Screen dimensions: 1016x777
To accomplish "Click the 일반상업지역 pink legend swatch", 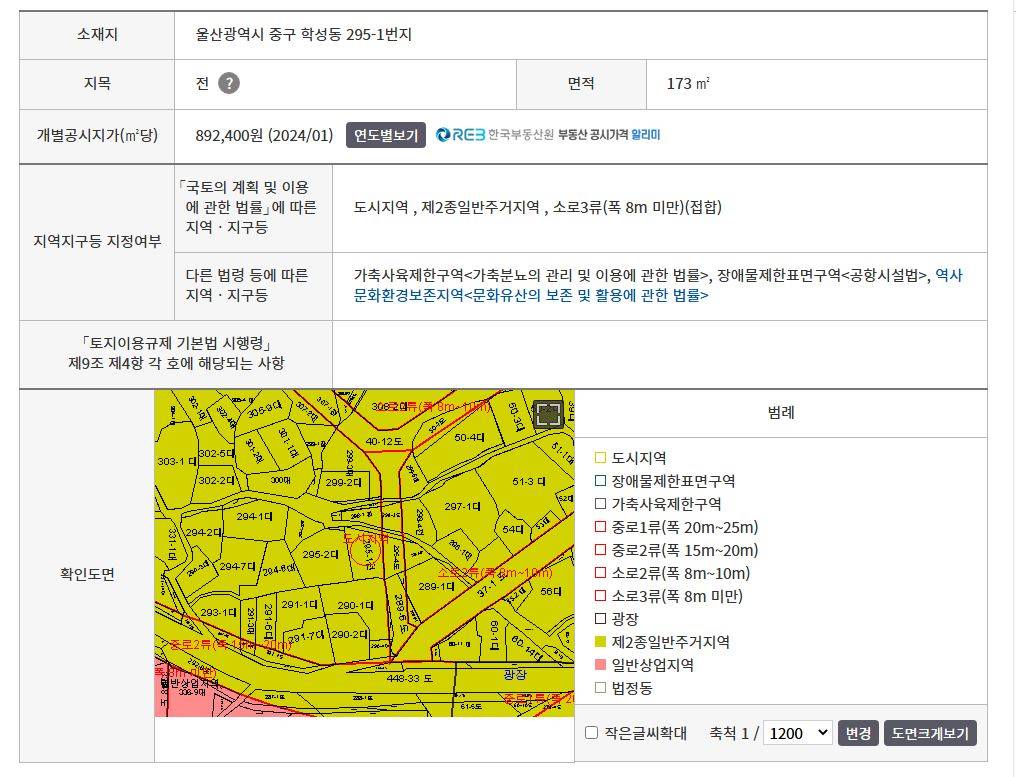I will [x=600, y=665].
